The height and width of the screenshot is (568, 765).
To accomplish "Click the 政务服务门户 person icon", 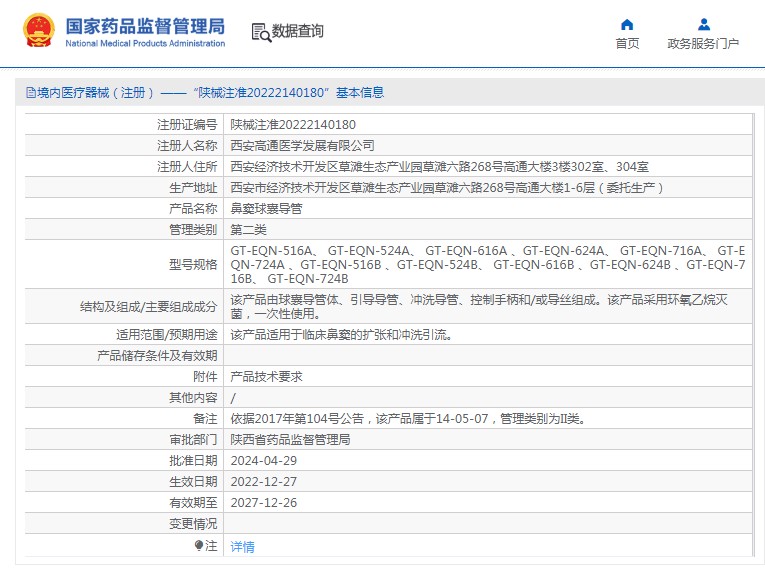I will click(x=703, y=25).
